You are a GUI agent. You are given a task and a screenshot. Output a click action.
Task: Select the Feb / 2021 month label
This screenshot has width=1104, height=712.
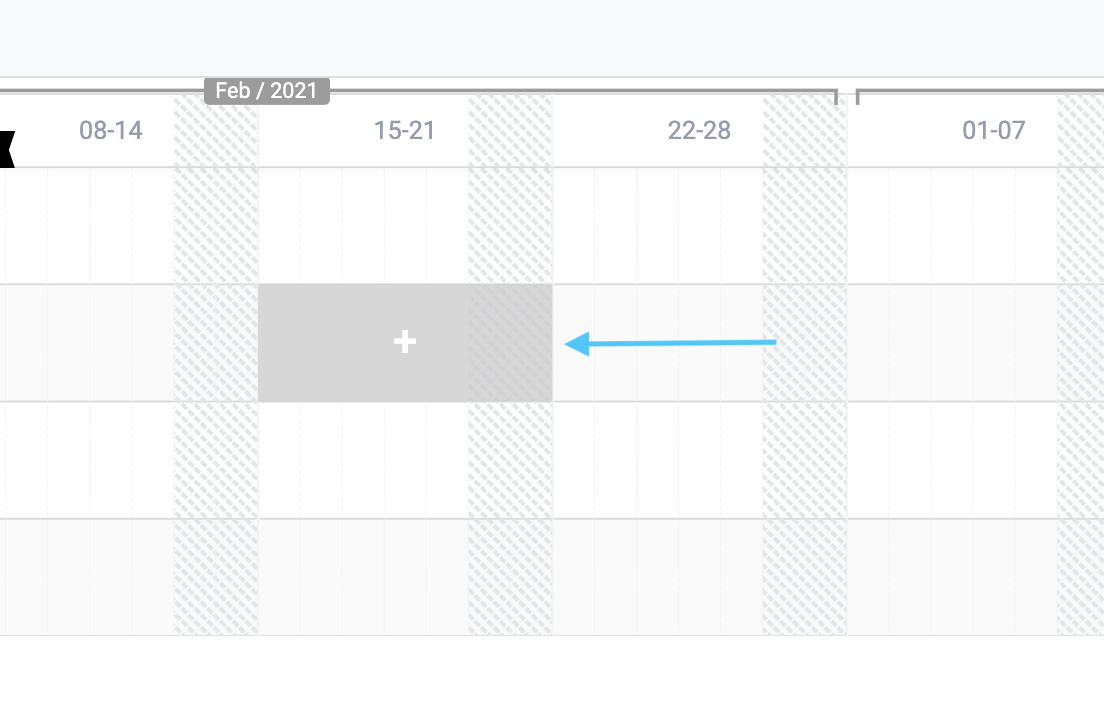tap(267, 91)
